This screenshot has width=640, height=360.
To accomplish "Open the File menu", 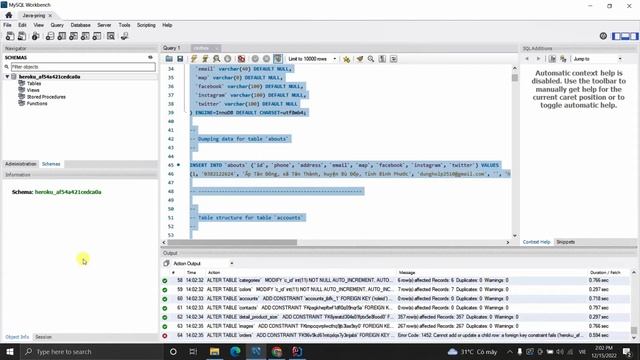I will click(7, 25).
